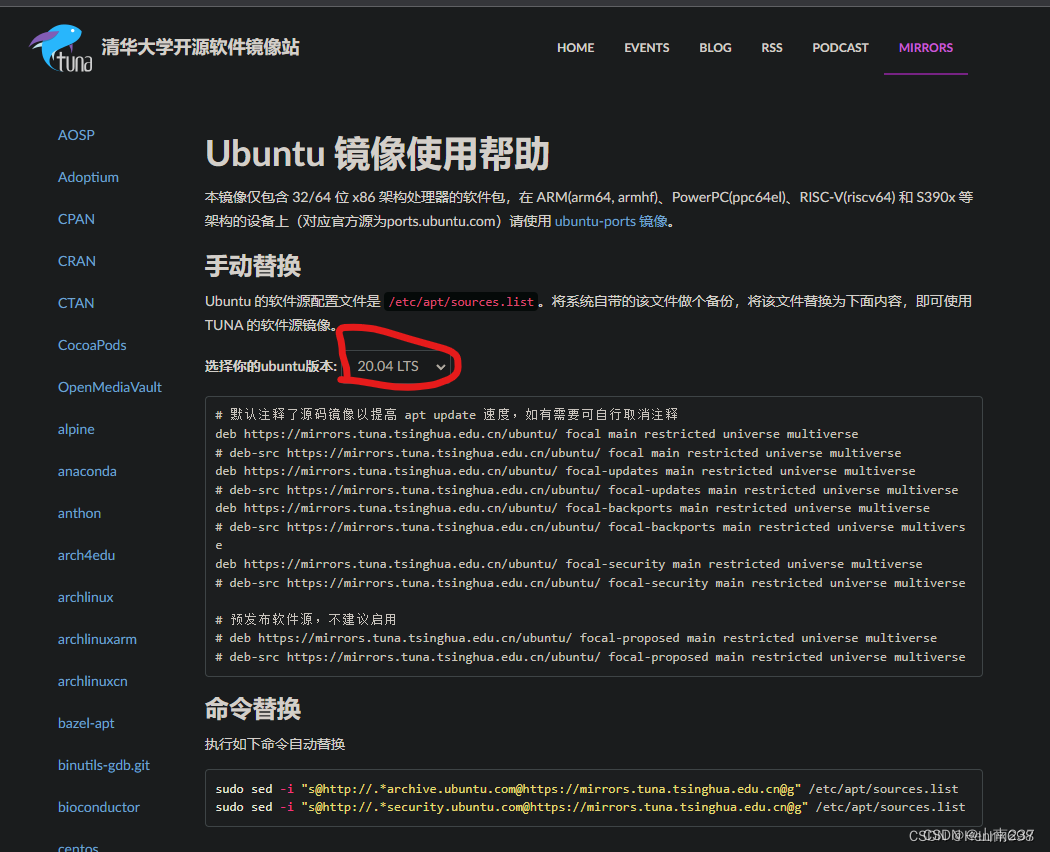
Task: Open the archlinuxarm mirror link
Action: tap(97, 639)
